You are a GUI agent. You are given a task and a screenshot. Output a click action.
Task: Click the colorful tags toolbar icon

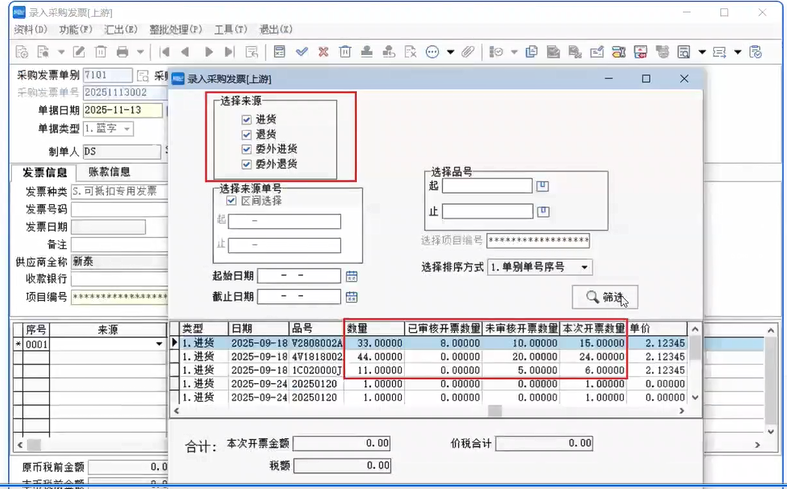pos(618,52)
